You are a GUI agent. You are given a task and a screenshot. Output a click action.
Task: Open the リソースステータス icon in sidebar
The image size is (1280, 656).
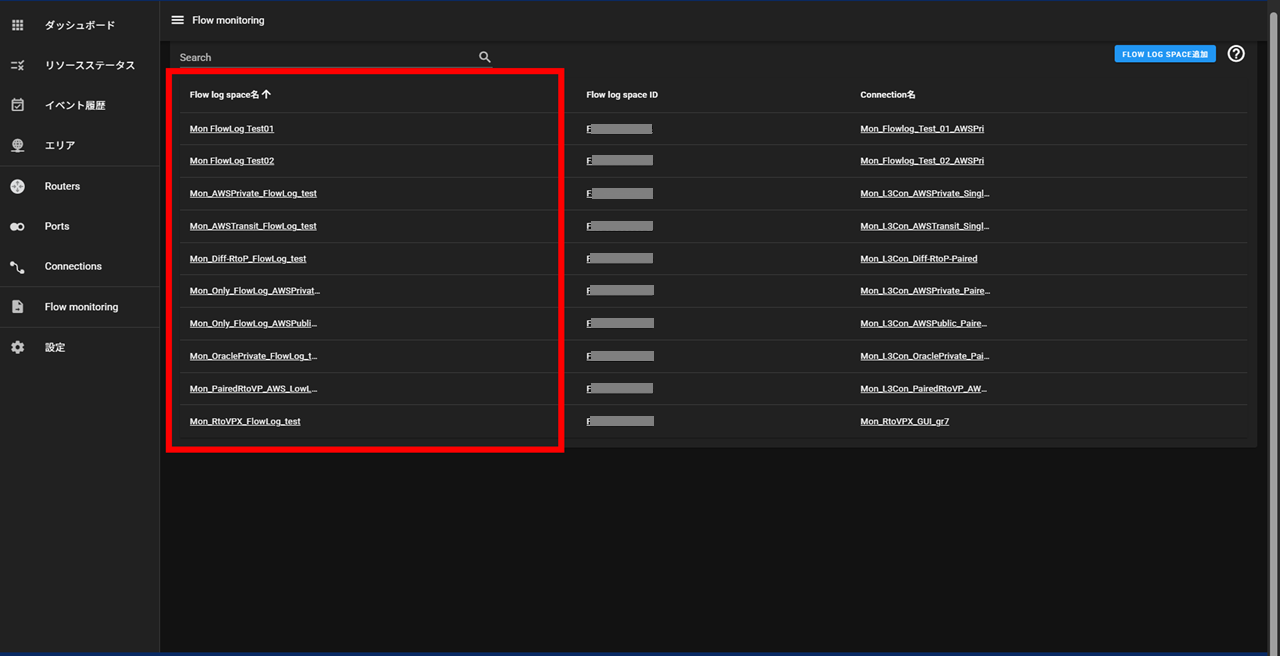(17, 65)
